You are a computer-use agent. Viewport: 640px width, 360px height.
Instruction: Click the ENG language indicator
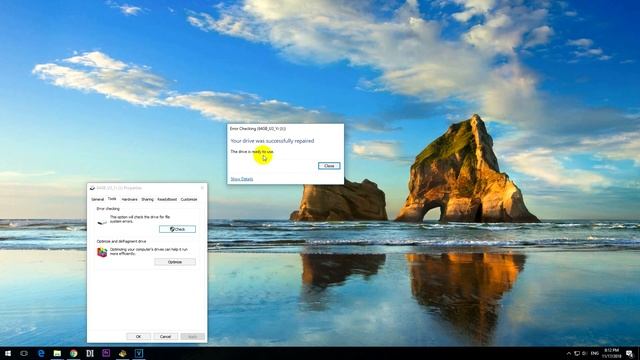[595, 353]
